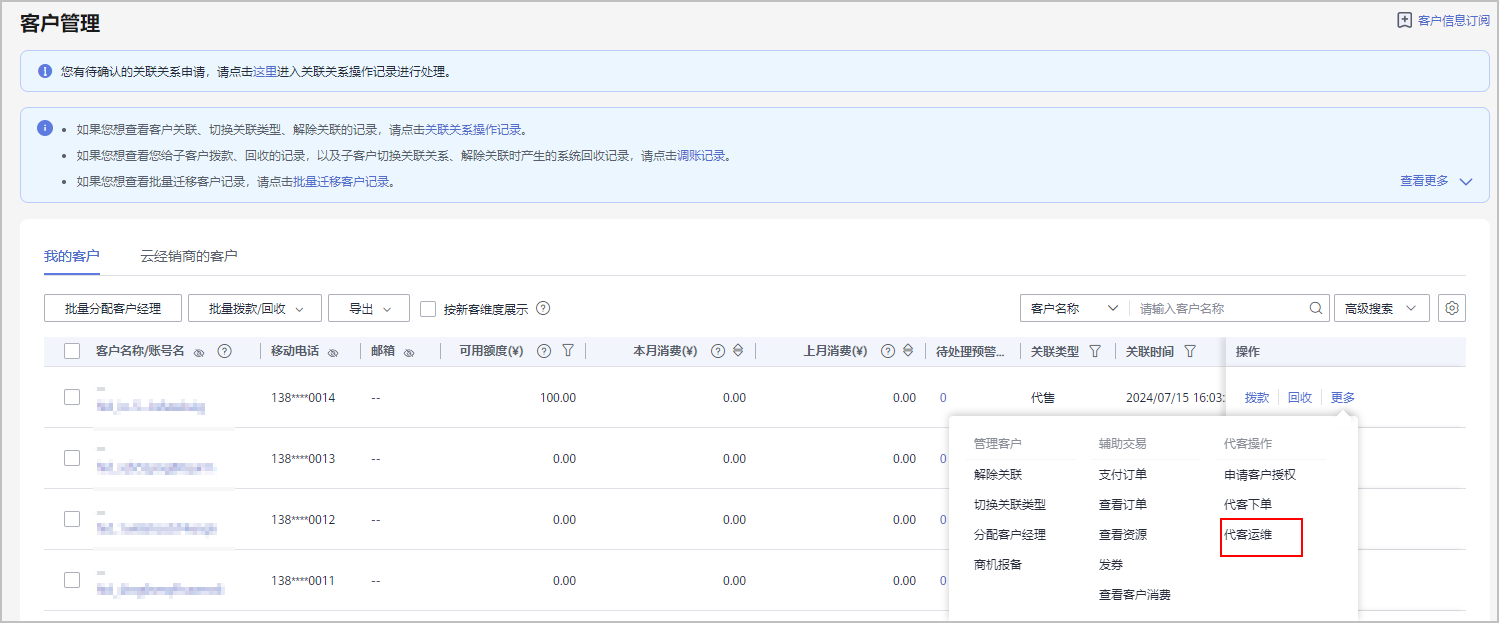Click the help icon beside 按新客维度展示

(x=544, y=309)
